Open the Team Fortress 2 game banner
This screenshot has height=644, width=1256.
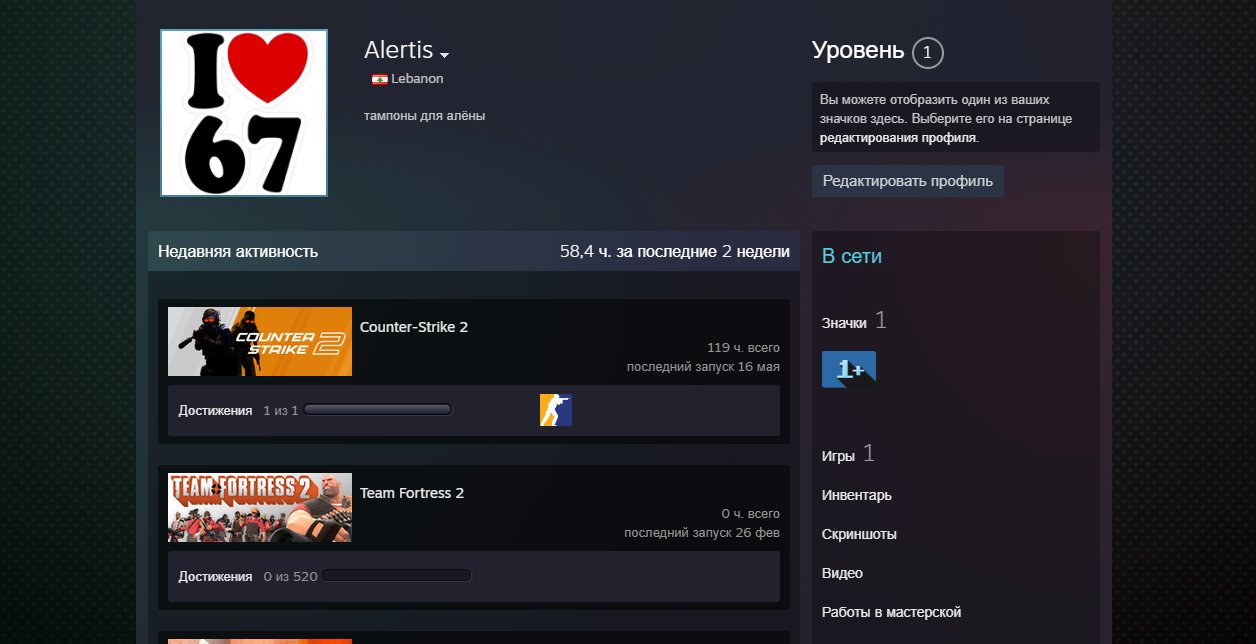tap(260, 507)
